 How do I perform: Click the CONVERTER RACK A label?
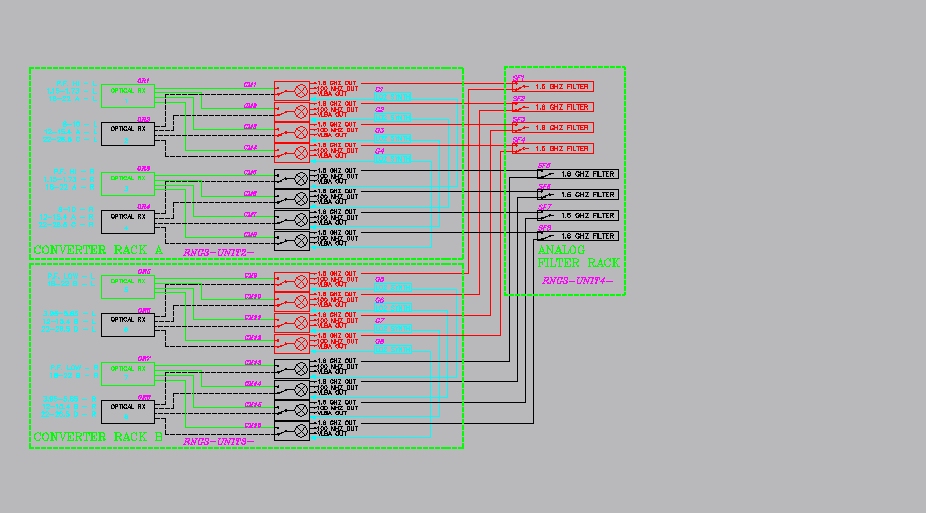[x=98, y=250]
